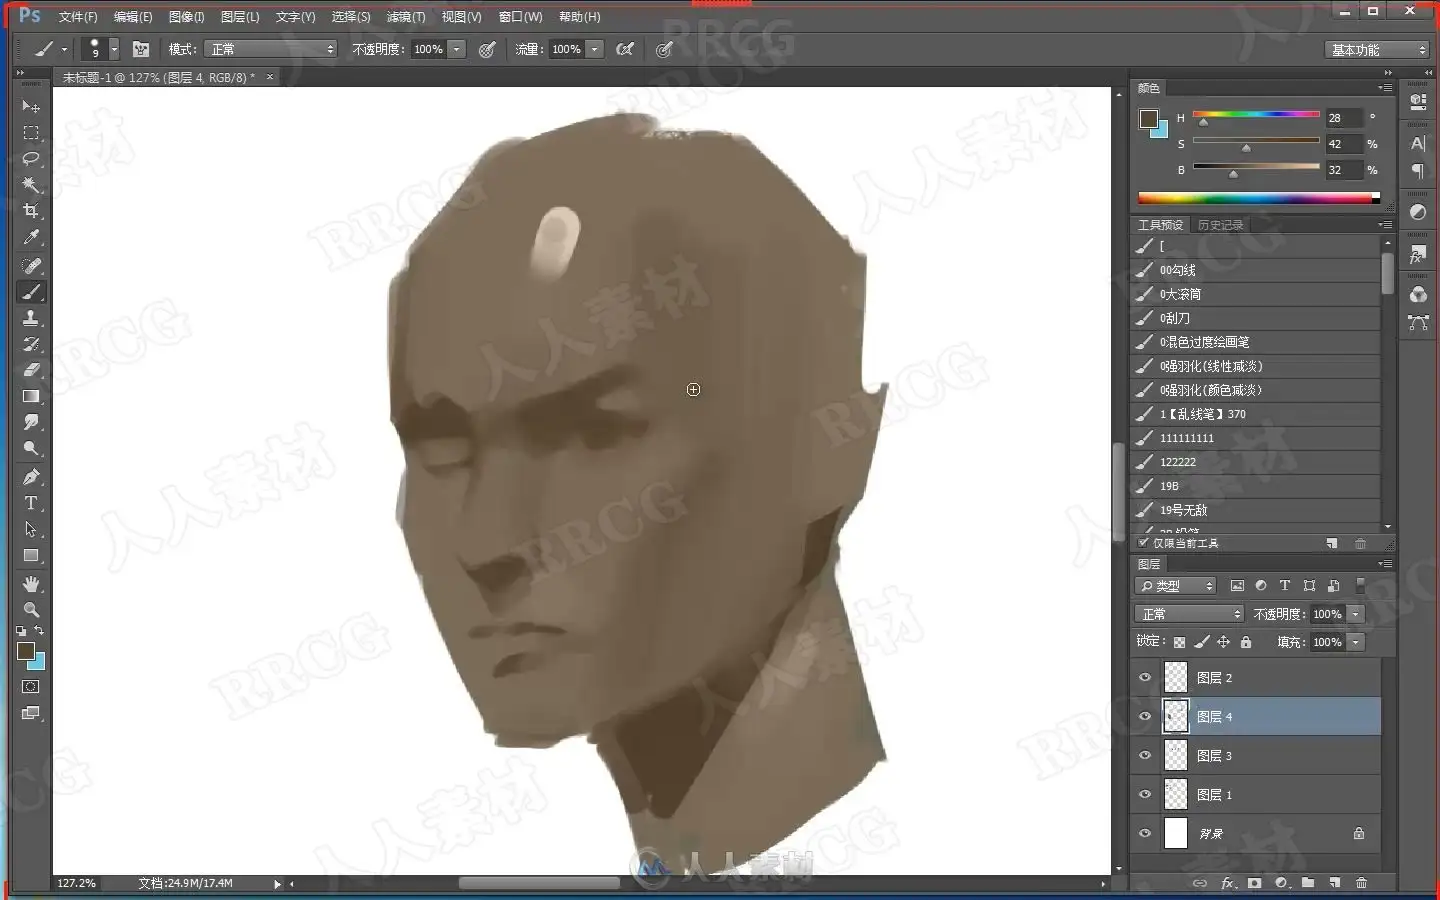Screen dimensions: 1440x900
Task: Open the layer filter 类型 dropdown
Action: [1175, 586]
